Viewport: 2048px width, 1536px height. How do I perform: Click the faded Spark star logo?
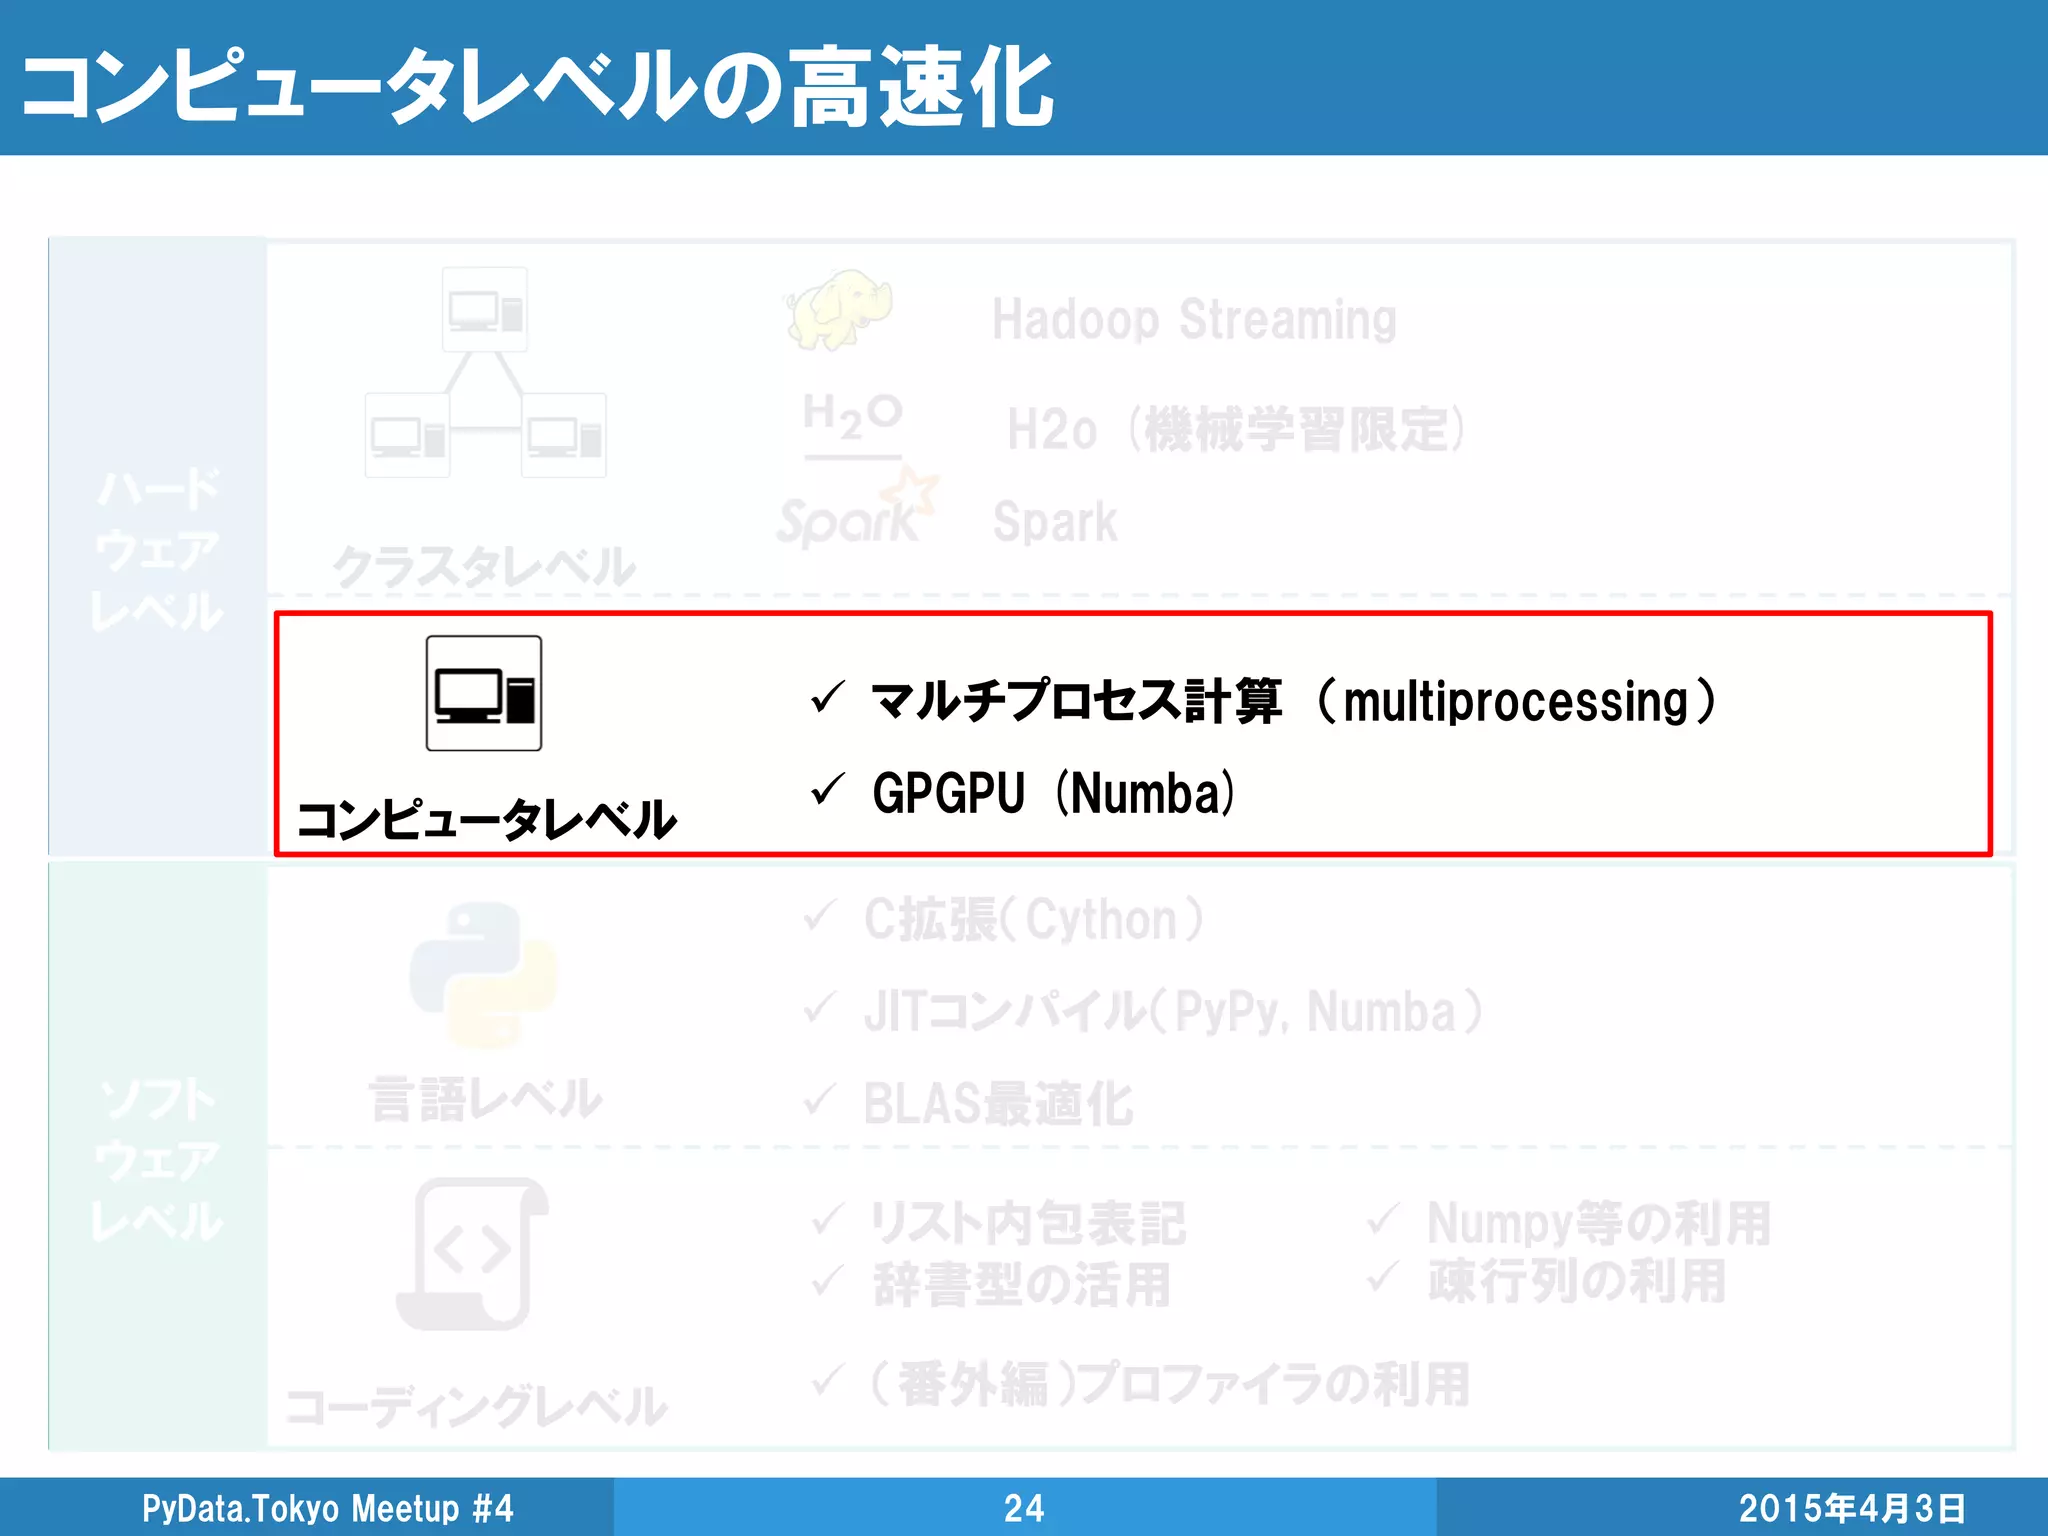(857, 512)
